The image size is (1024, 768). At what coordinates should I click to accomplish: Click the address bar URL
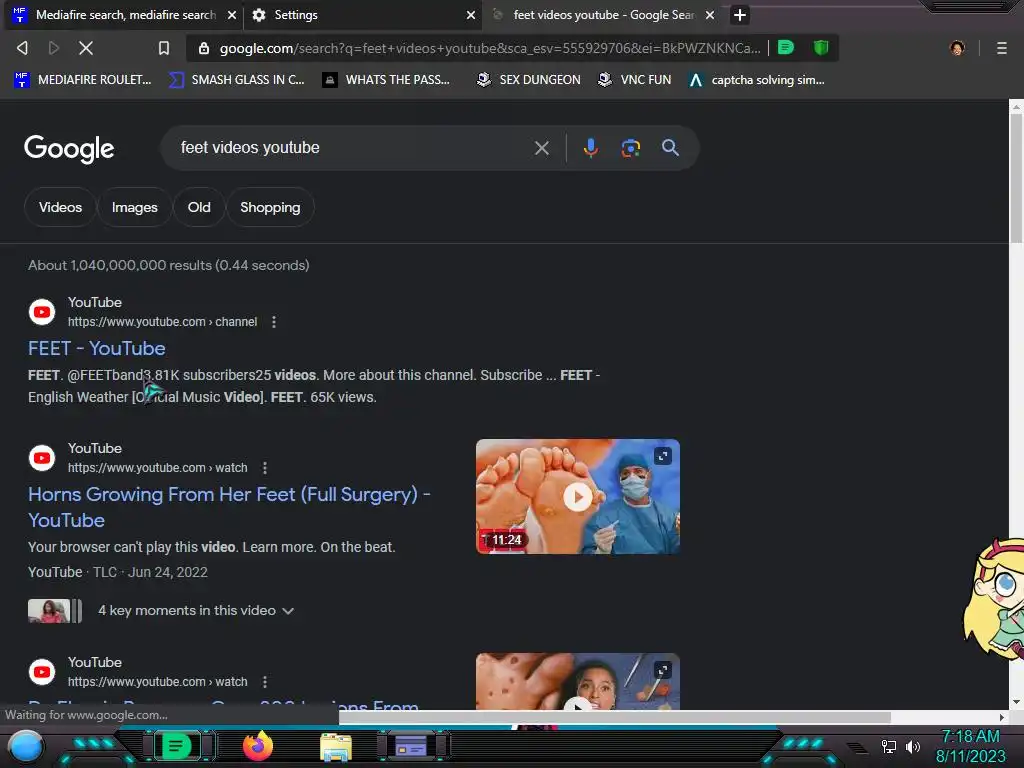pos(490,48)
